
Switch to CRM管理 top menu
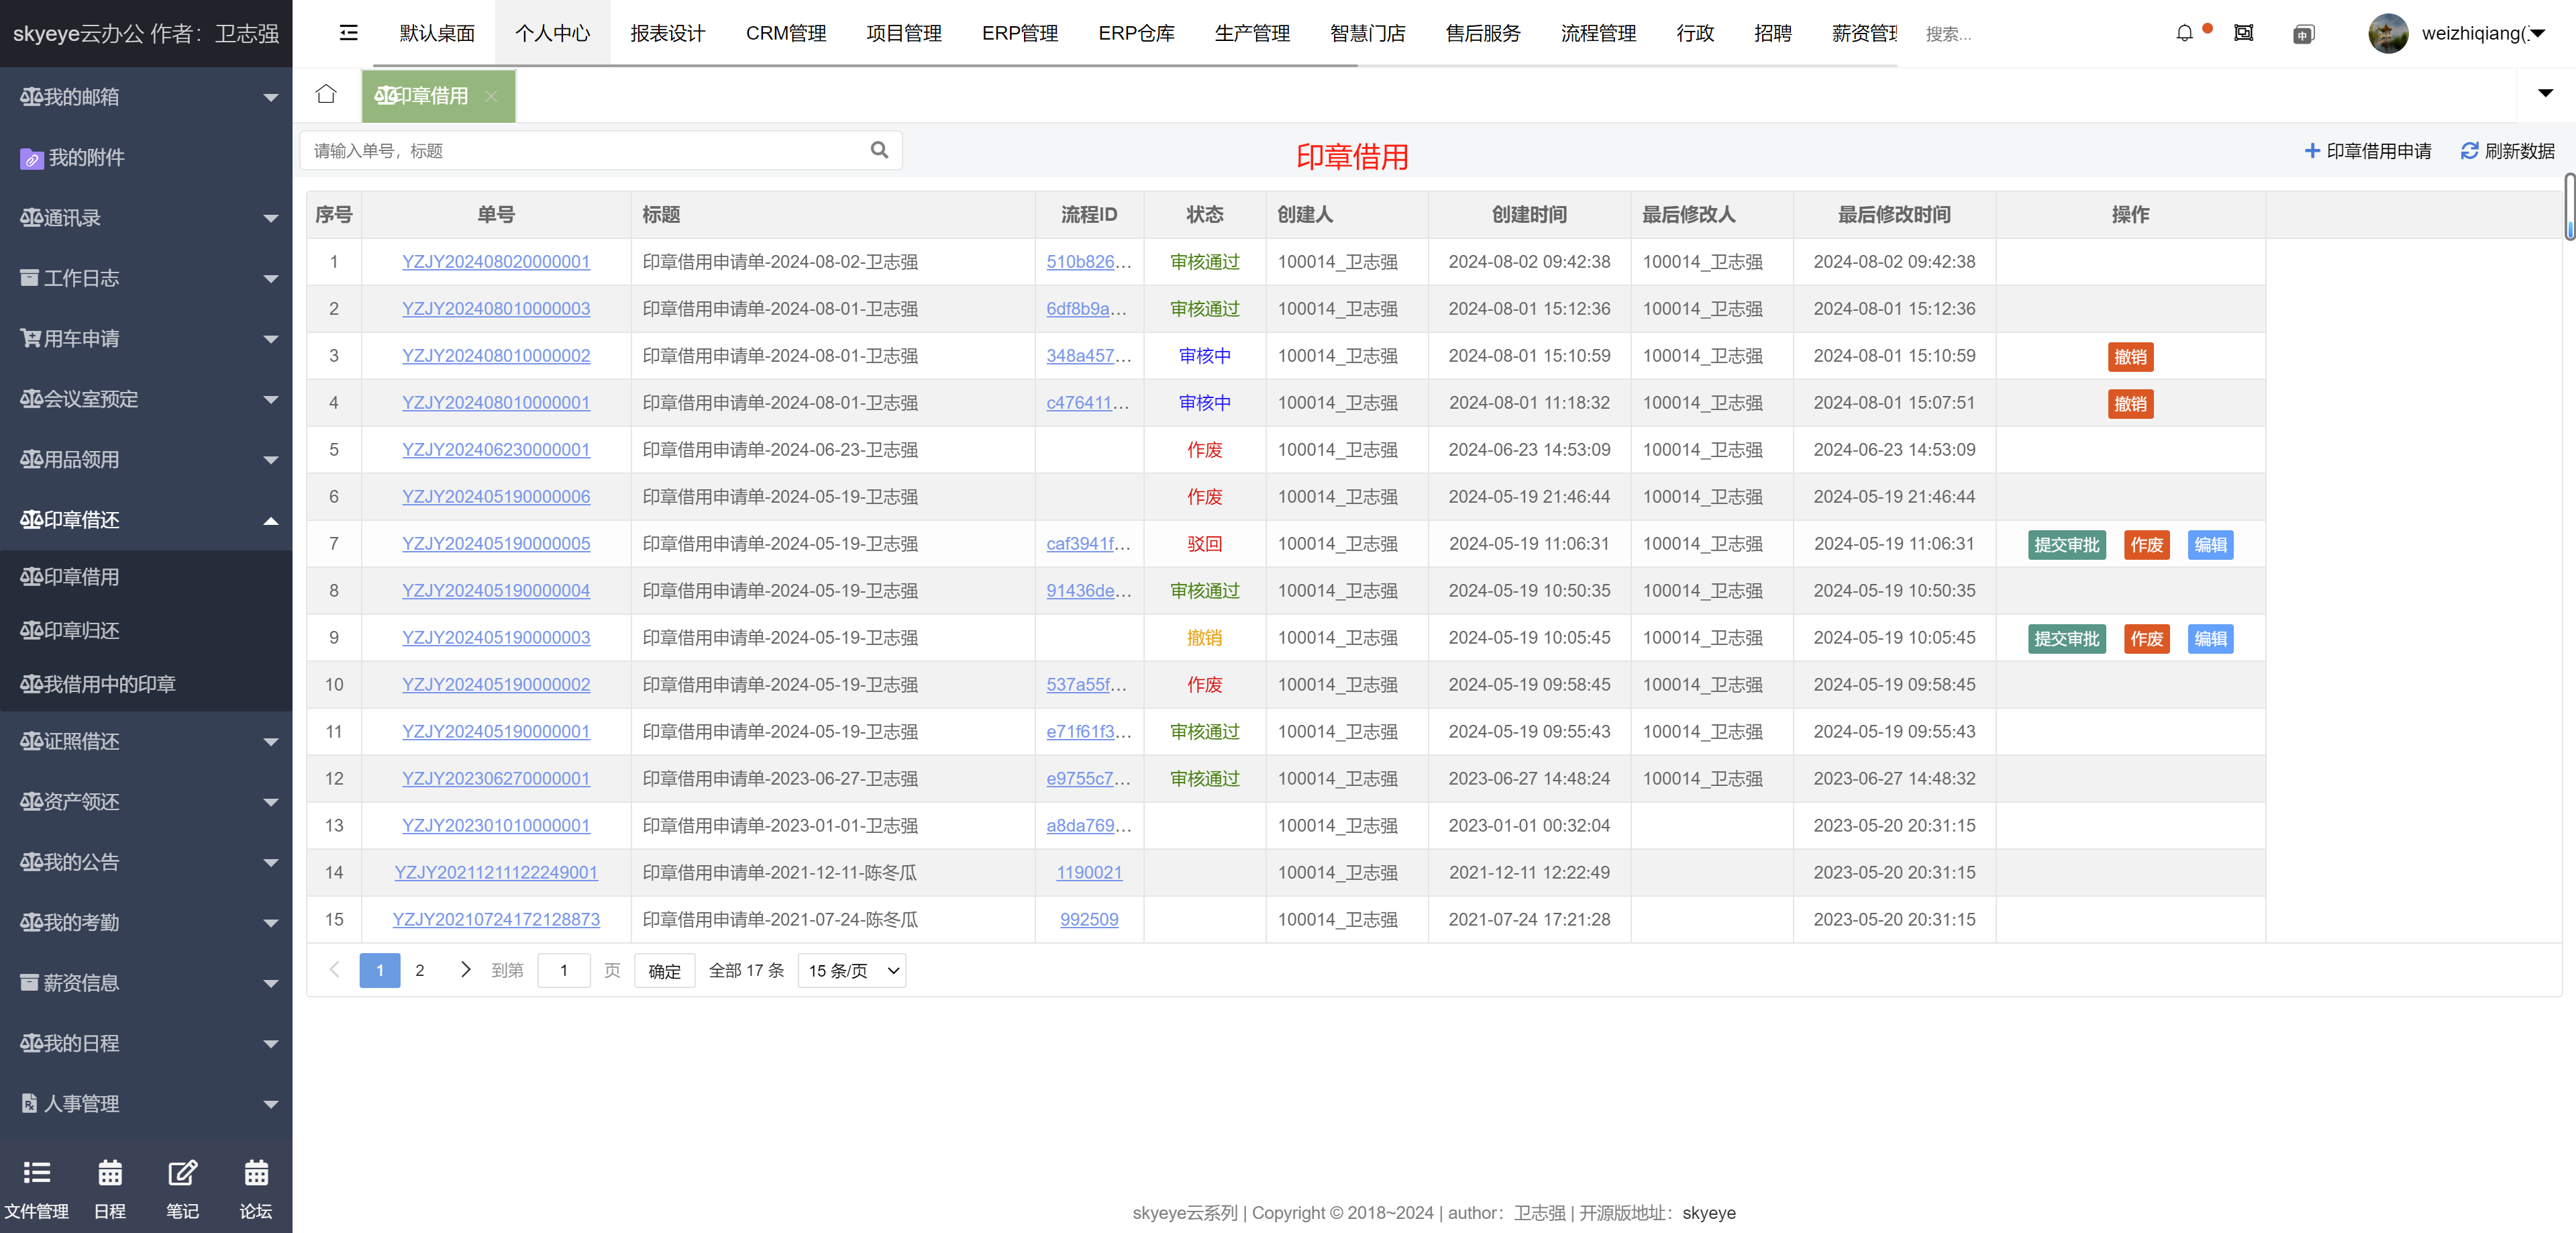(x=786, y=33)
